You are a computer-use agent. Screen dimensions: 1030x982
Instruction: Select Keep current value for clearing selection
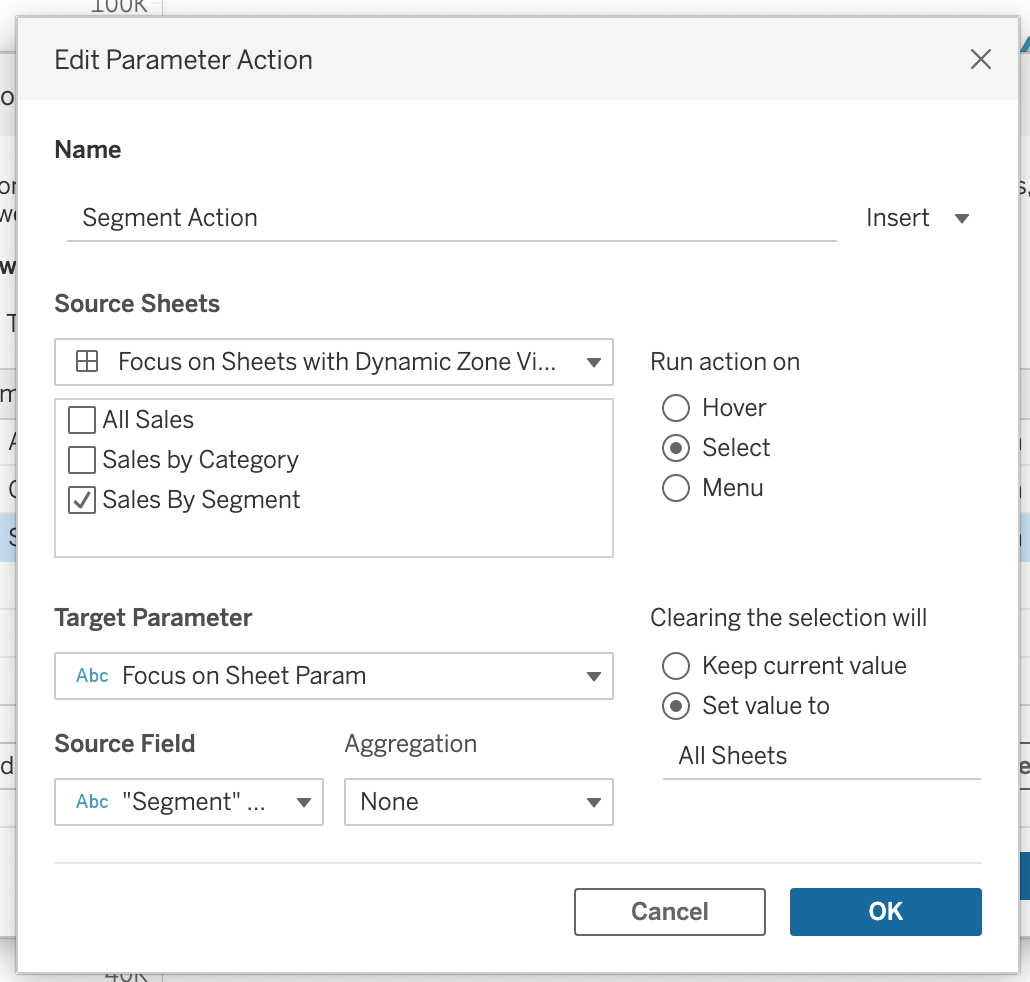coord(676,665)
